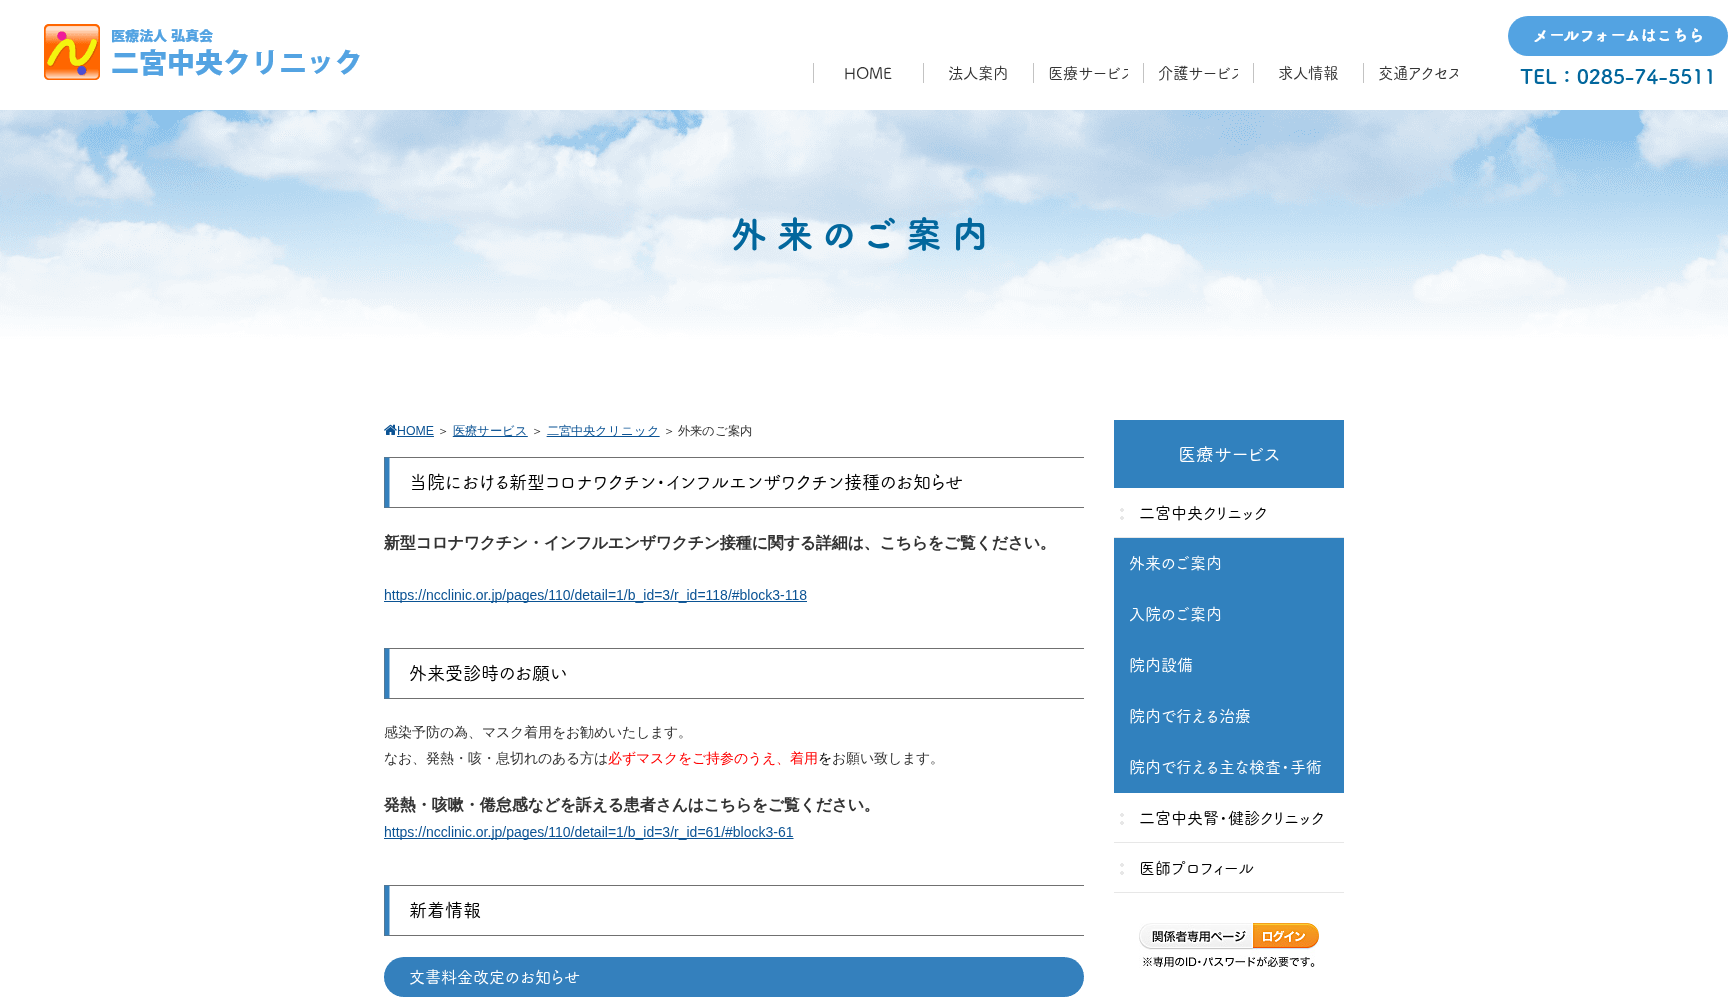Expand the 二宮中央クリニック sidebar section
The width and height of the screenshot is (1728, 1000).
(1203, 513)
